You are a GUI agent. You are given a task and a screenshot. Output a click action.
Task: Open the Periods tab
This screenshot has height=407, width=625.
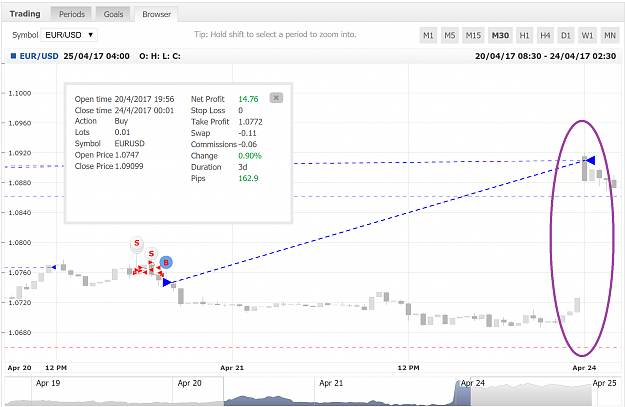[x=72, y=14]
